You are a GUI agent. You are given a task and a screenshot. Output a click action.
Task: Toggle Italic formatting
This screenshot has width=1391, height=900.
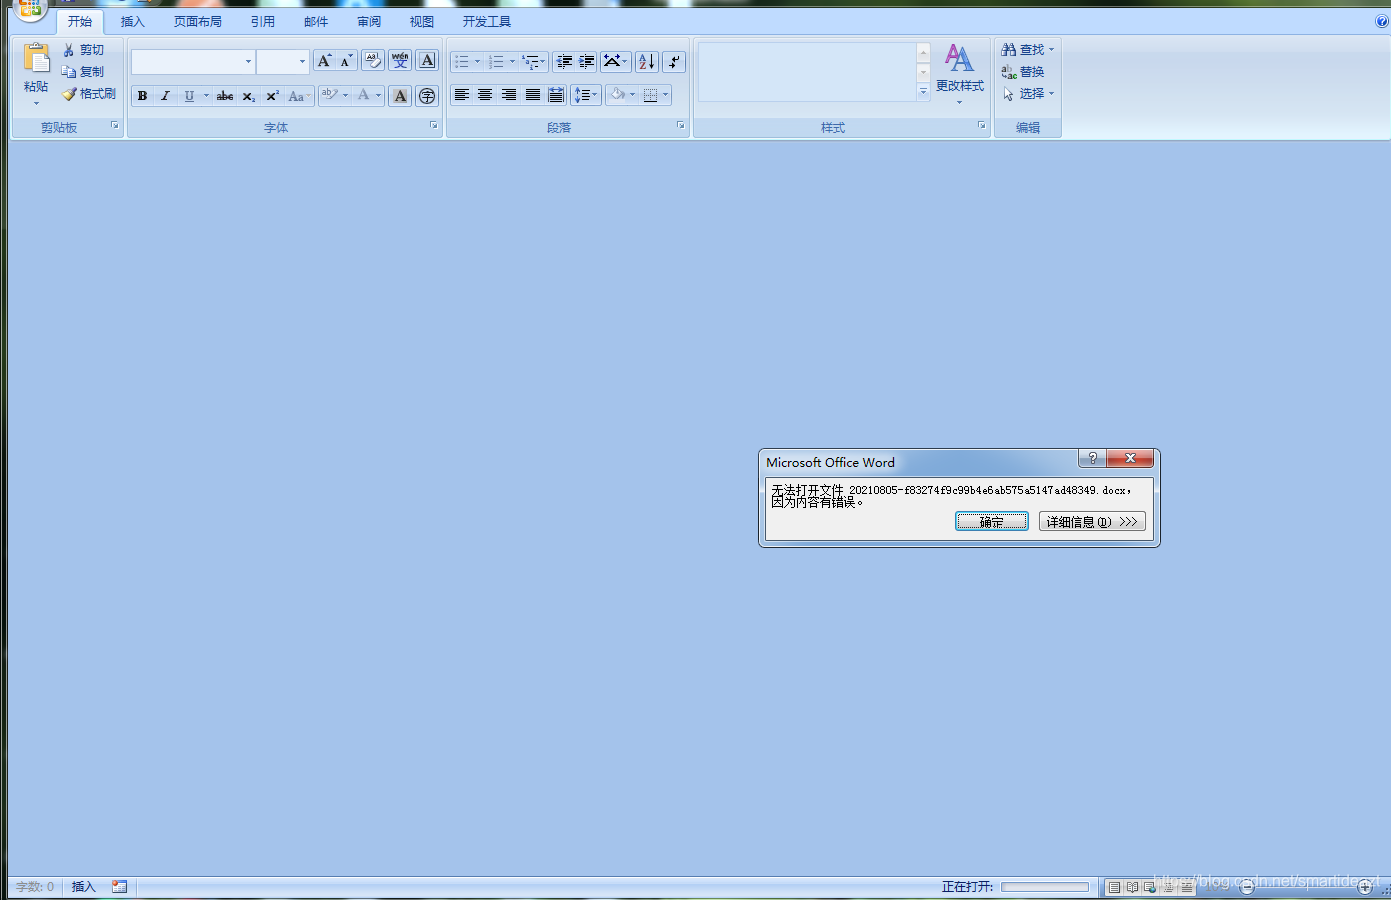point(165,96)
